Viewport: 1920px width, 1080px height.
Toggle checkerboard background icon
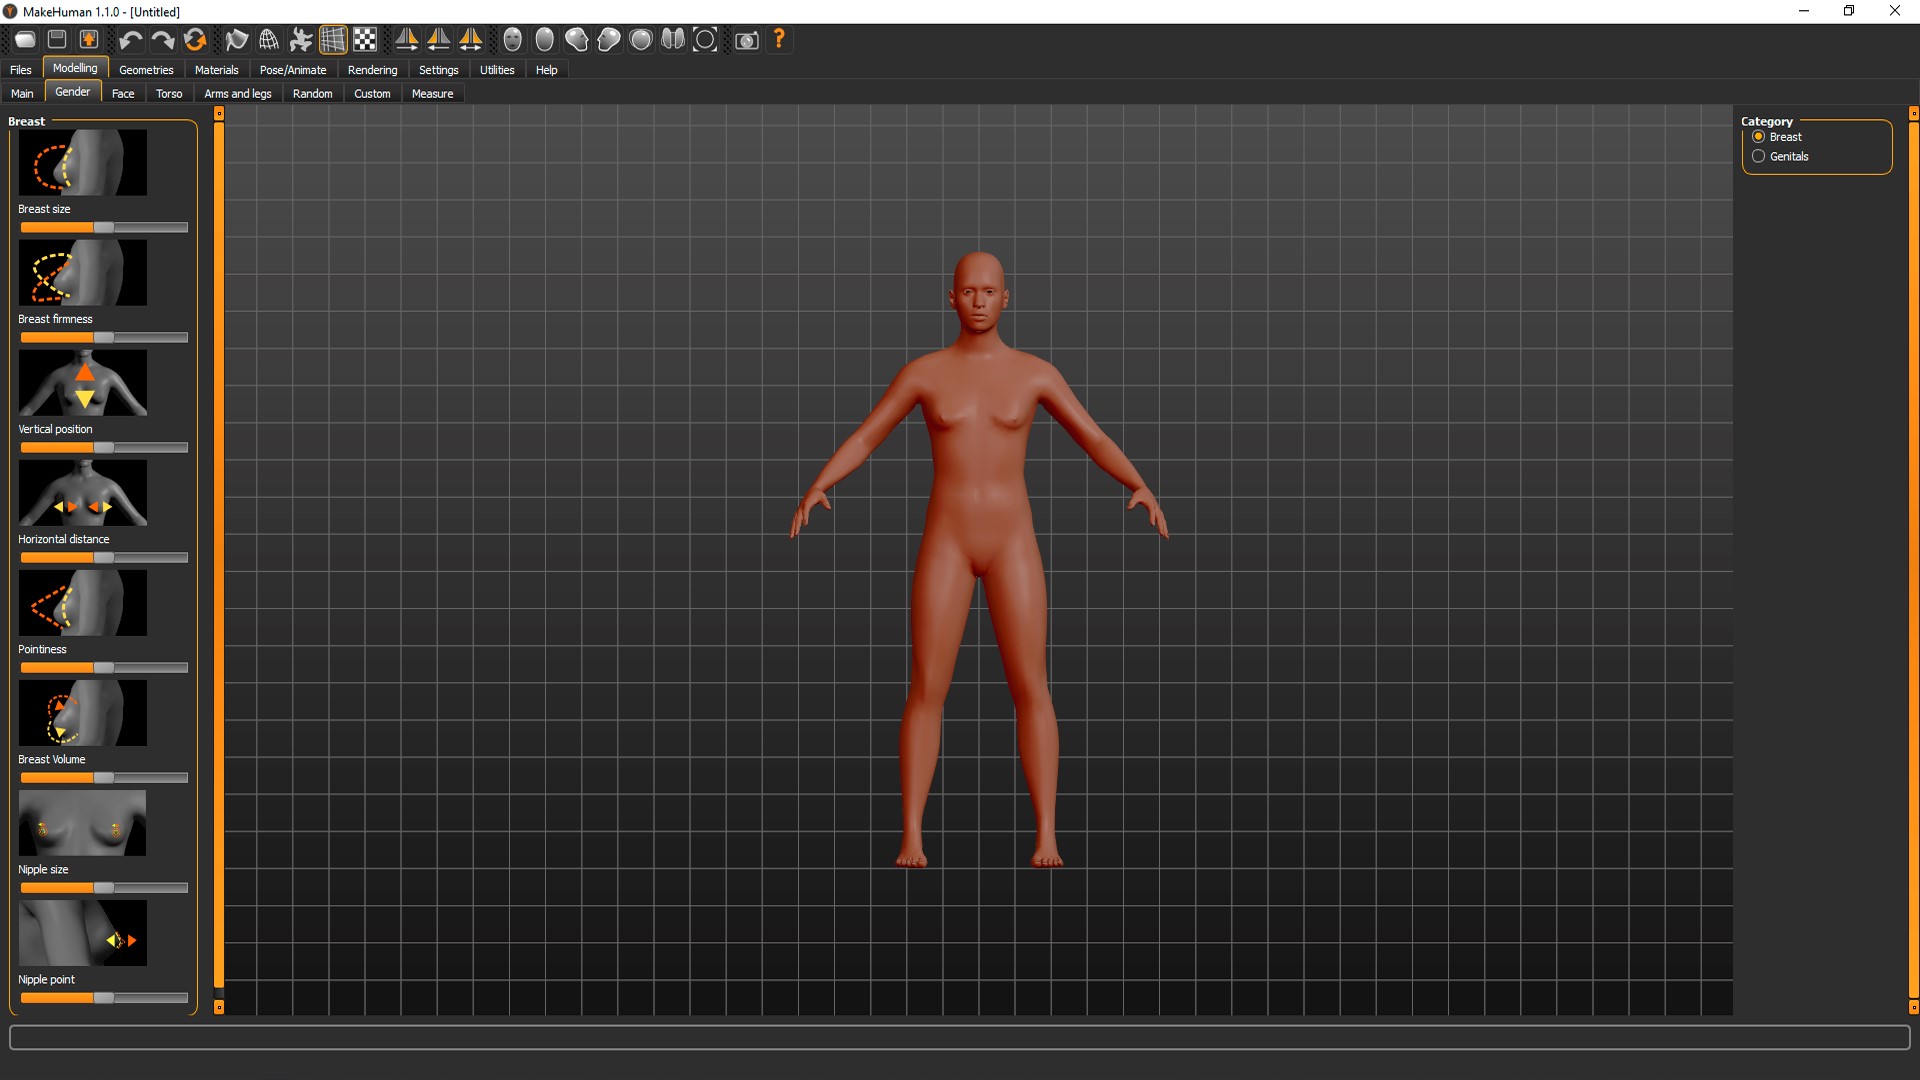click(365, 40)
